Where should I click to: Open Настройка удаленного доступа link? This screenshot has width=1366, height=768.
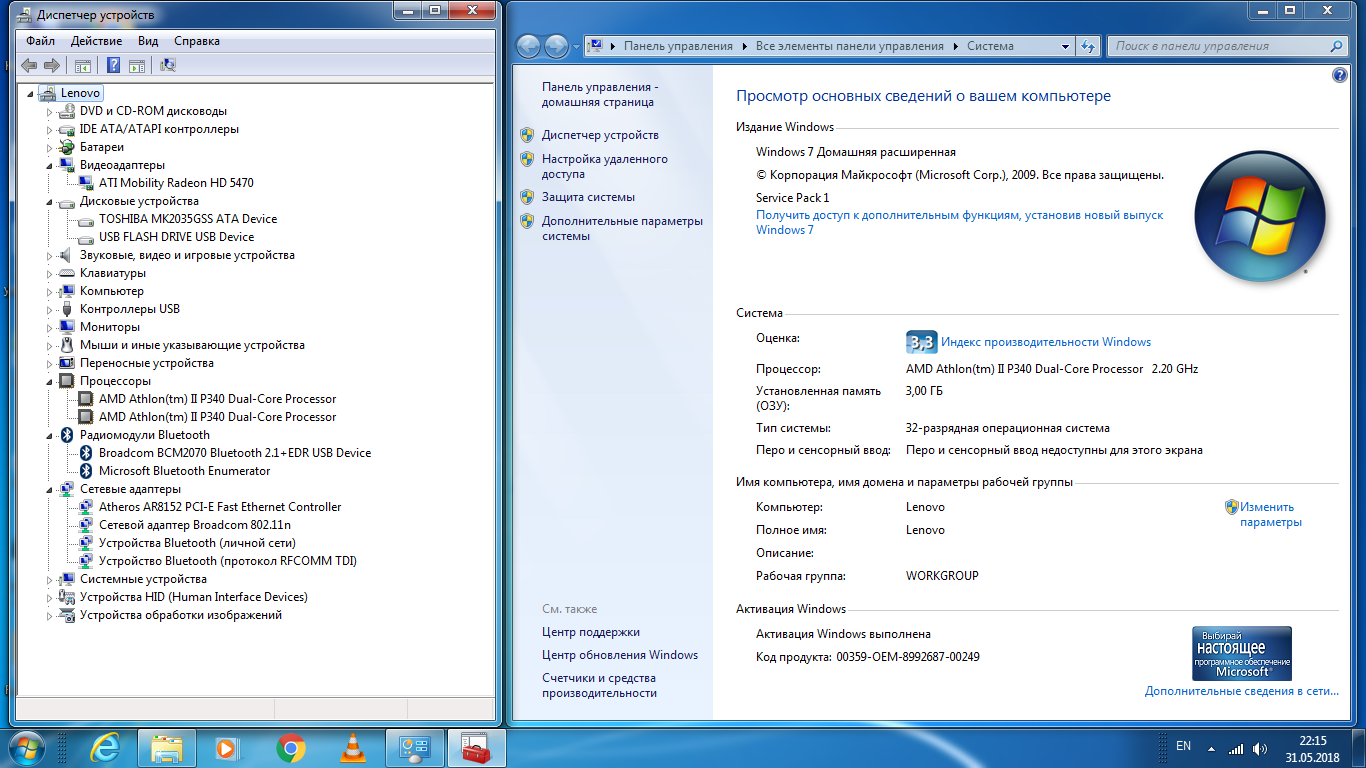click(x=605, y=166)
